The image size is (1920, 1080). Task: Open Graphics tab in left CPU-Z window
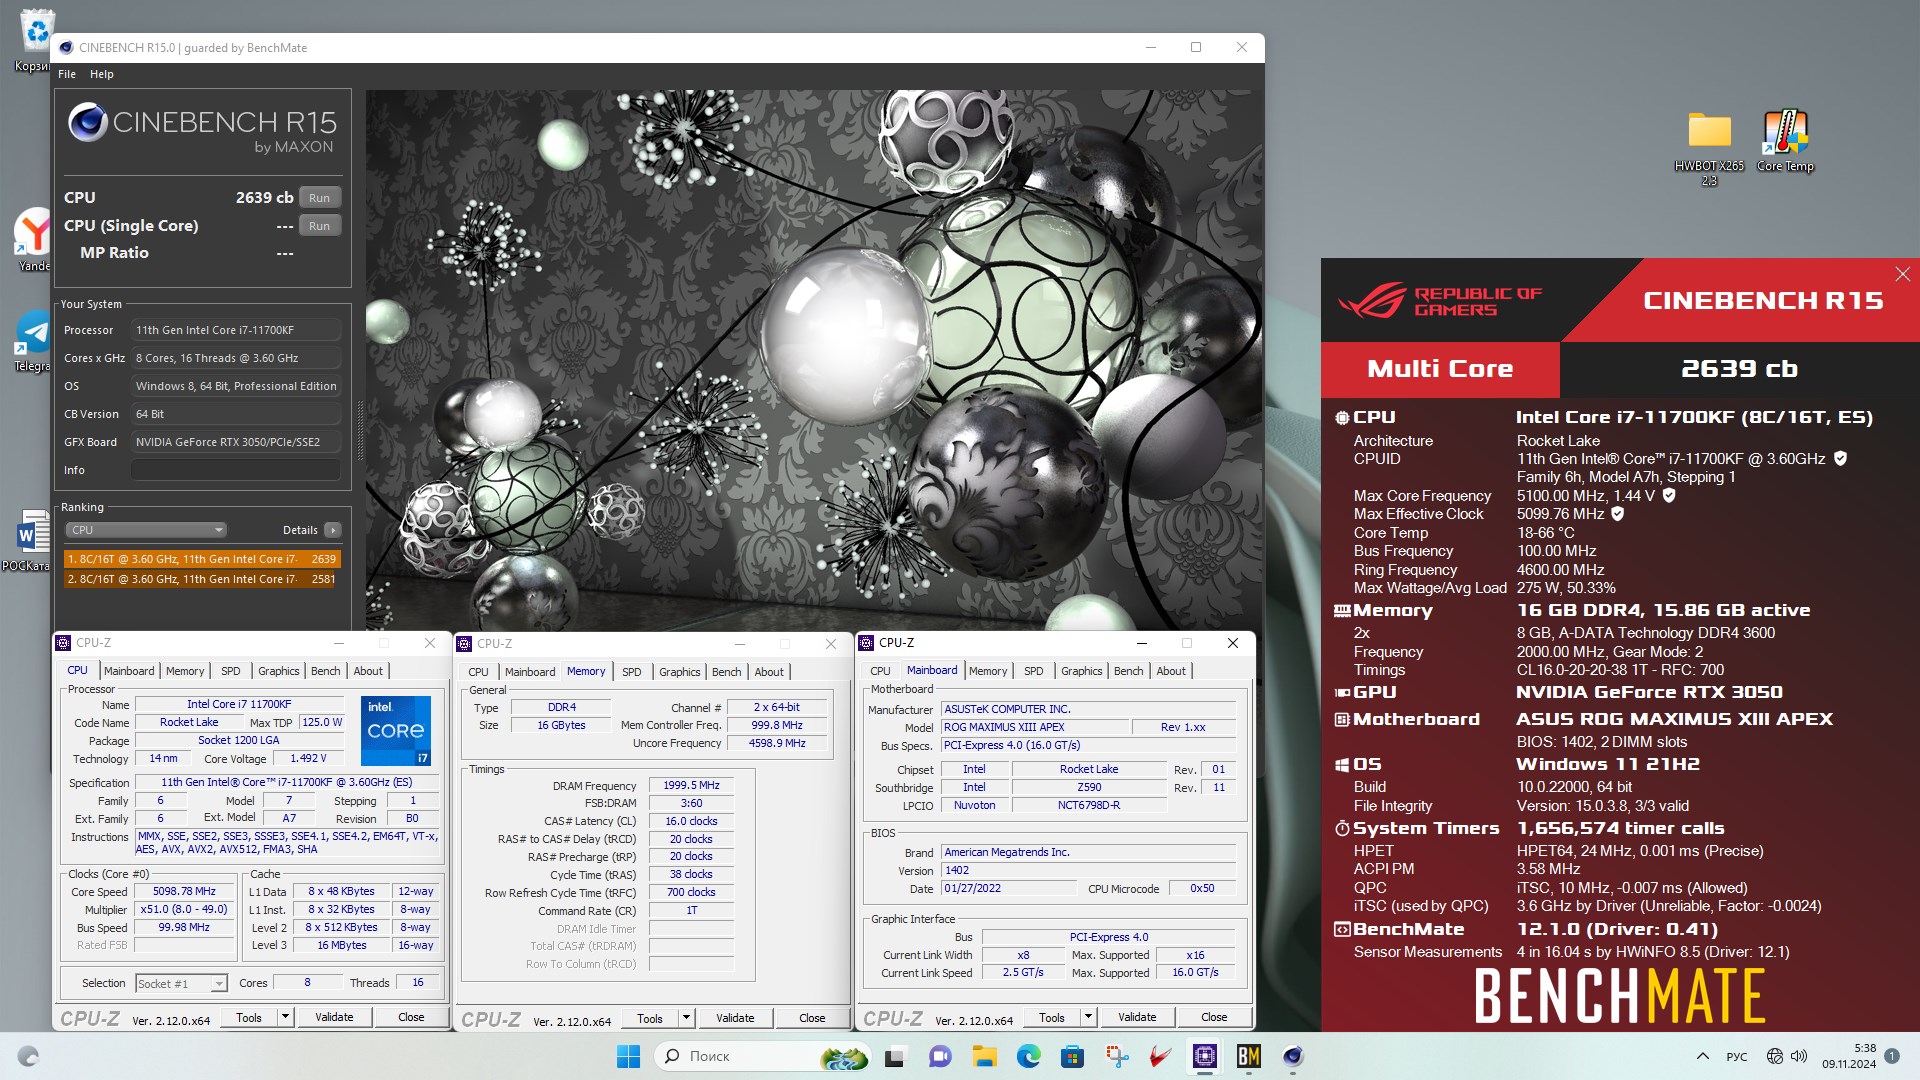coord(279,671)
